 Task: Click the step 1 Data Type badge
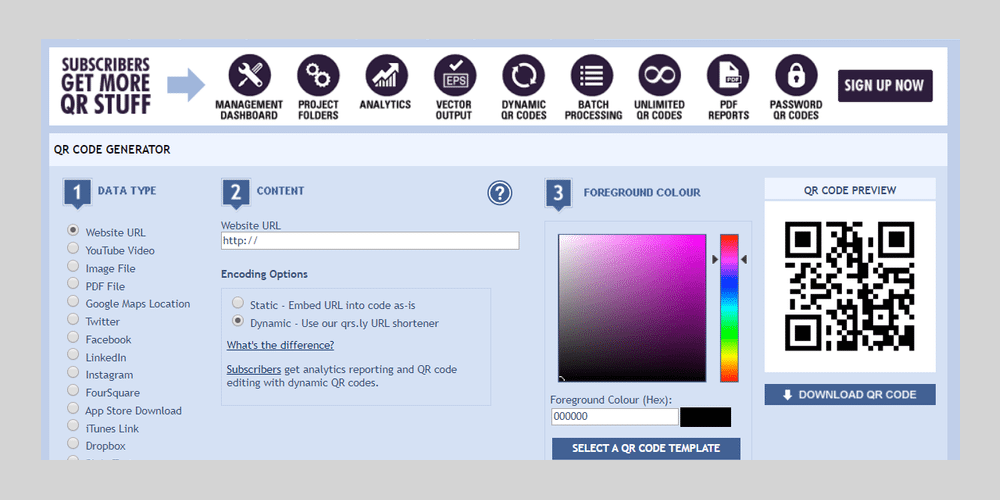click(77, 193)
